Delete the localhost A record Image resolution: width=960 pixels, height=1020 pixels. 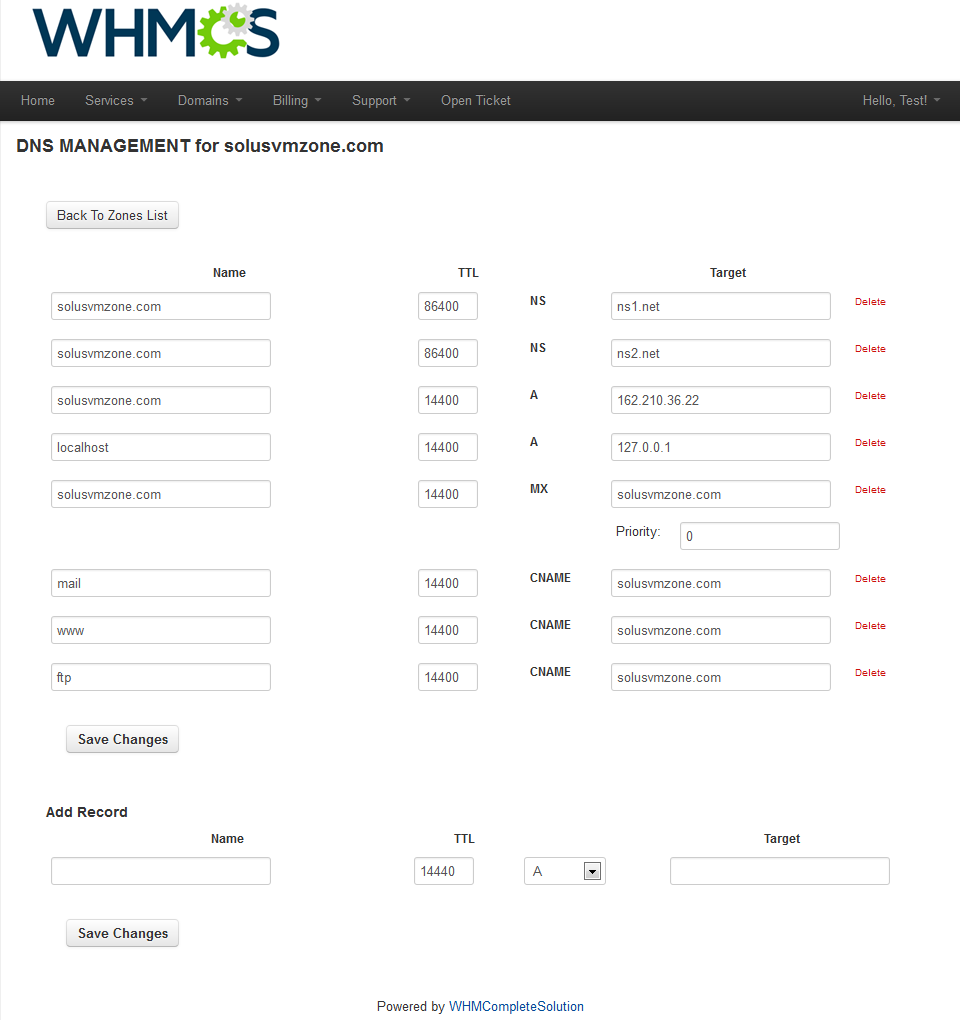pyautogui.click(x=870, y=442)
